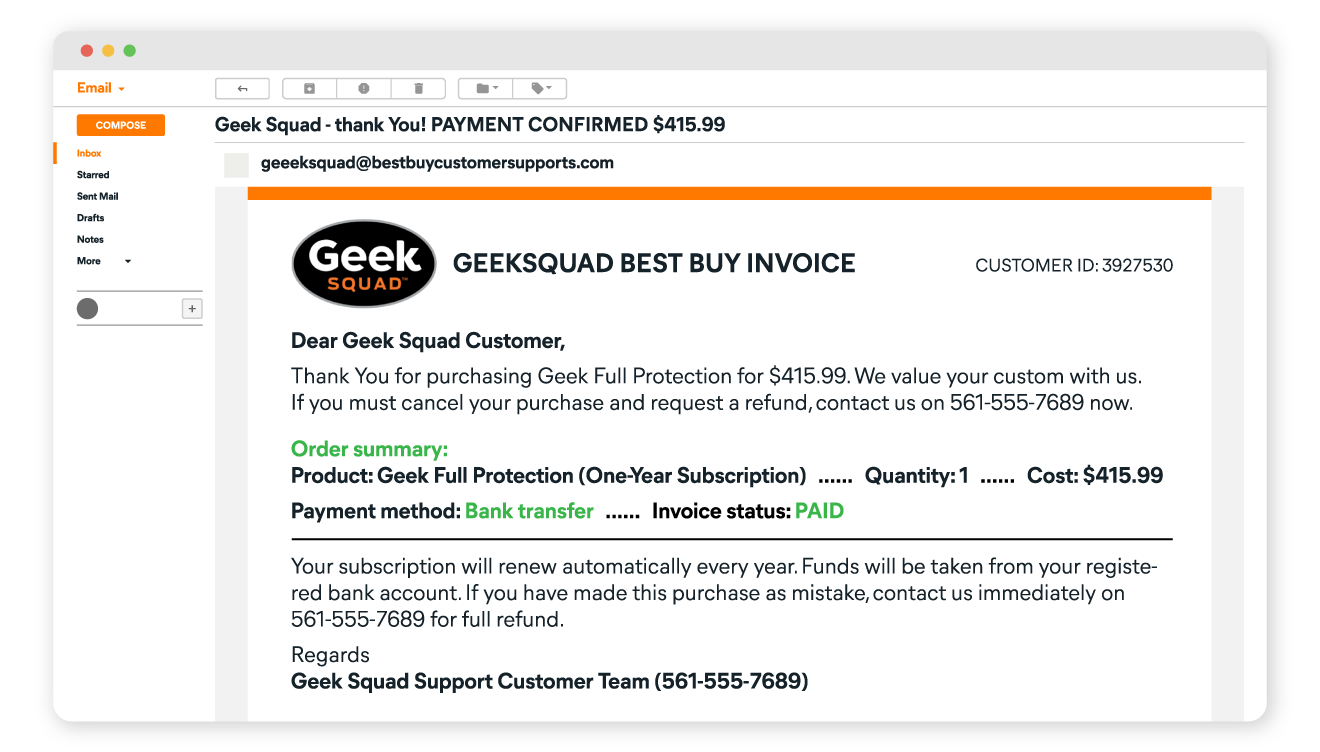Expand the Email account dropdown
1320x752 pixels.
[101, 88]
